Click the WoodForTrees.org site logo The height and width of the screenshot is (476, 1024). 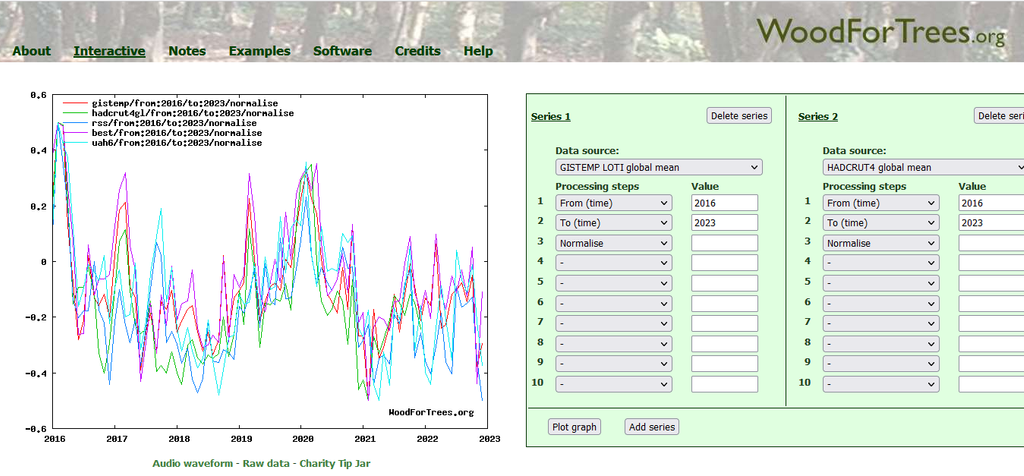click(880, 32)
